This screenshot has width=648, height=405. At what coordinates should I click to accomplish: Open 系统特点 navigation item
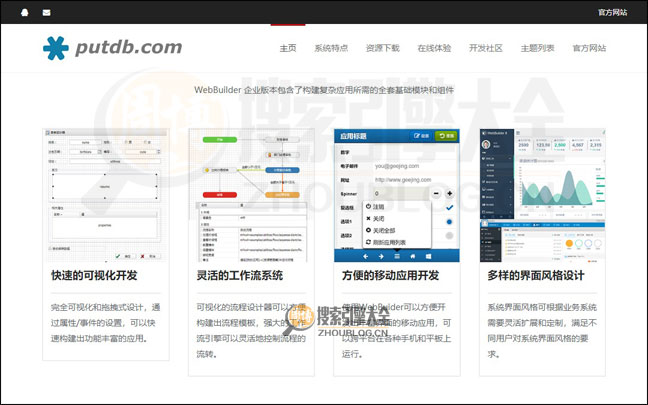pos(331,48)
